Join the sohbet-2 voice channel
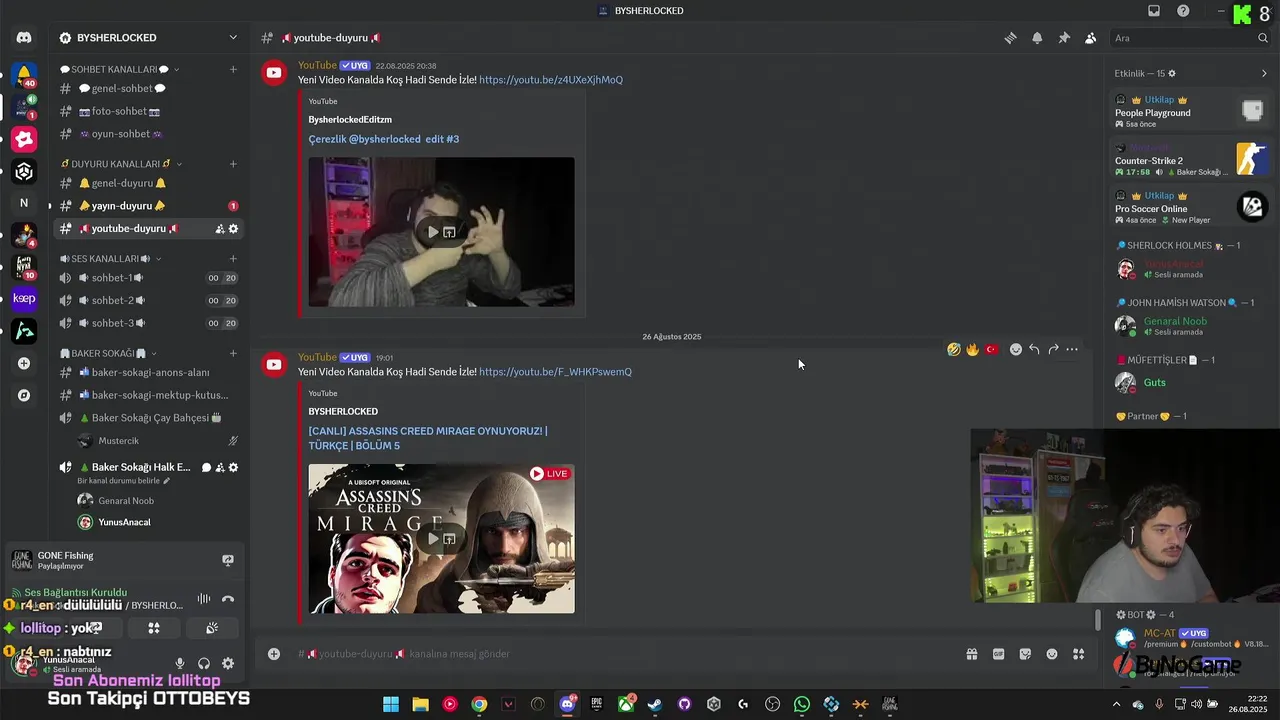1280x720 pixels. click(148, 300)
